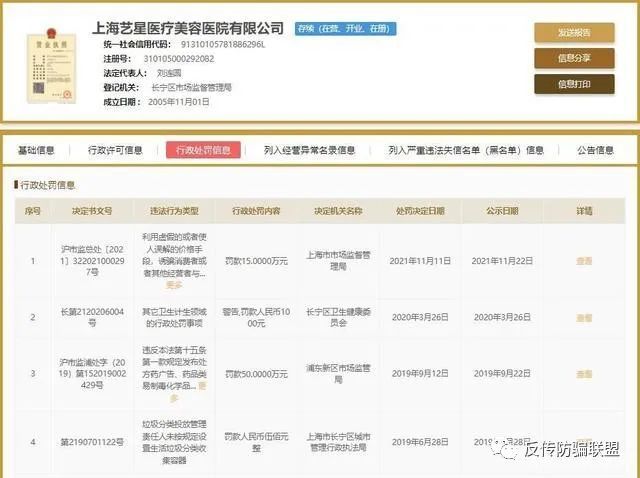Click document number 长第2120206004号
This screenshot has height=478, width=640.
click(92, 318)
